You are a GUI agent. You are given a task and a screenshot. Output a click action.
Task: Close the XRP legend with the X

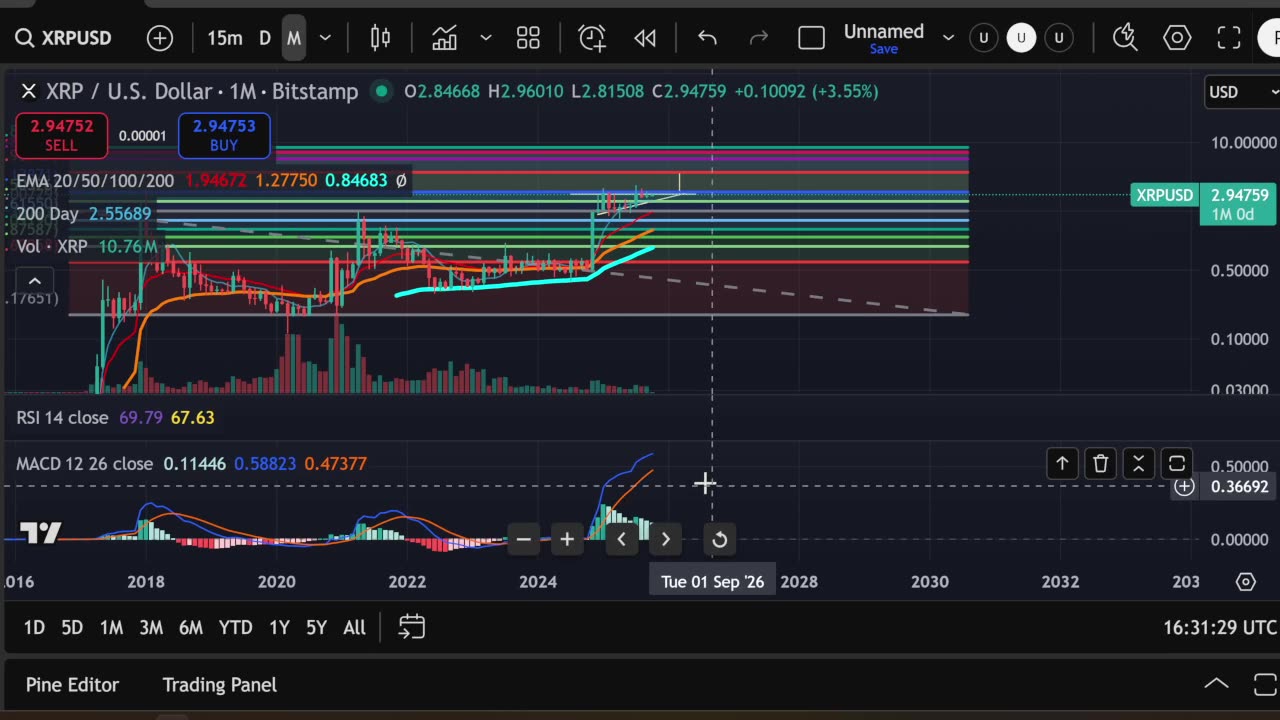29,91
